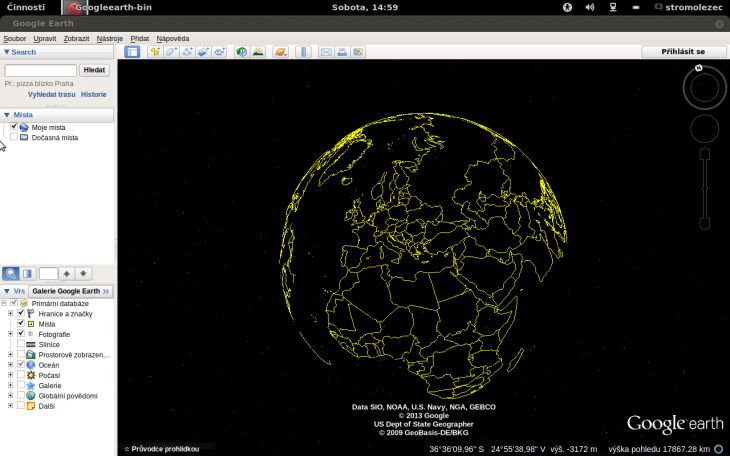Click the Add Path toolbar icon
The width and height of the screenshot is (730, 456).
point(187,52)
